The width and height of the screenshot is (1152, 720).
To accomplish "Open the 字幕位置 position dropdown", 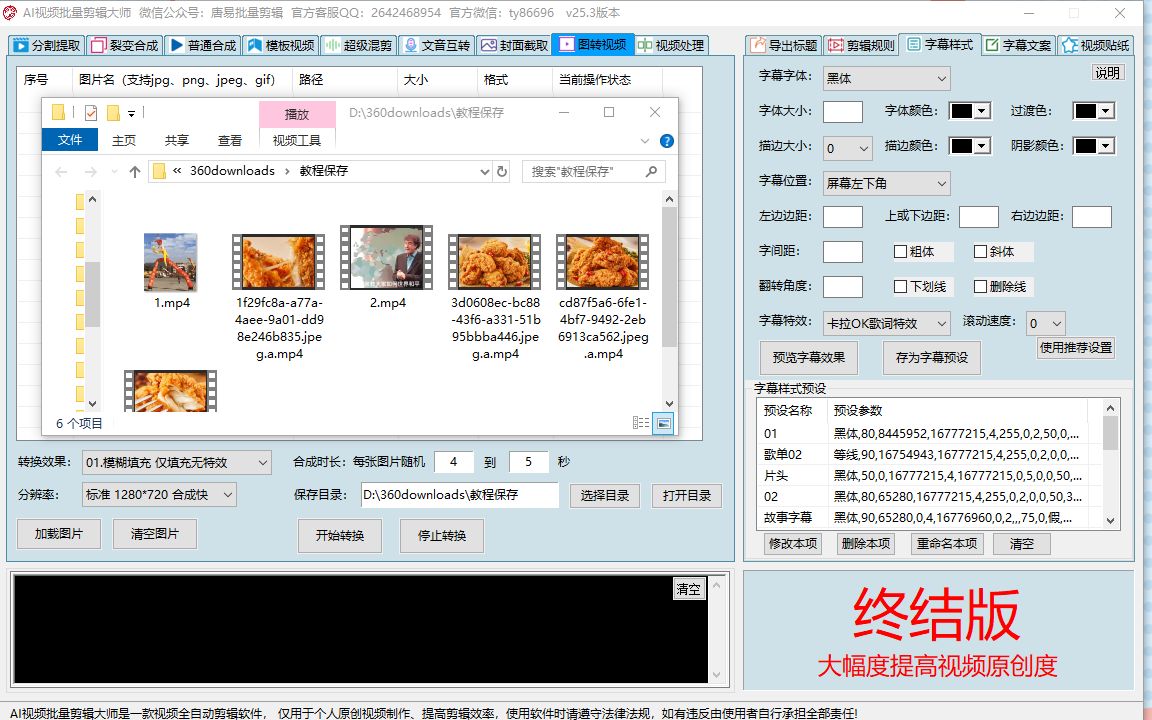I will (886, 182).
